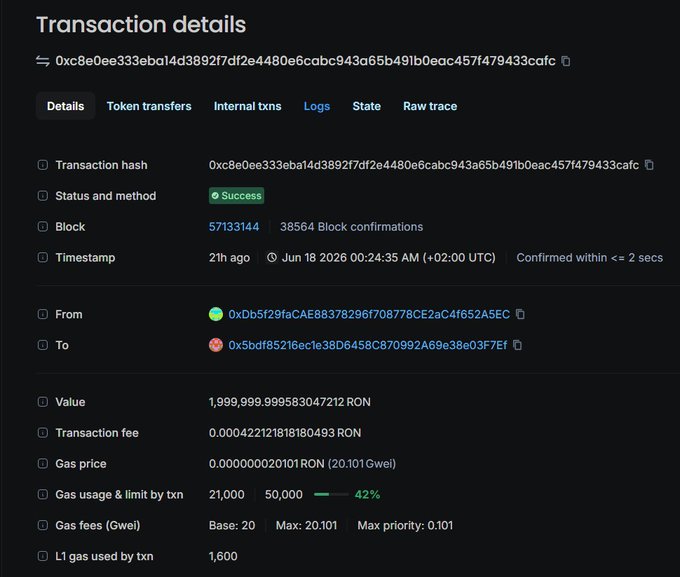
Task: Show info hint for Status and method
Action: [x=42, y=196]
